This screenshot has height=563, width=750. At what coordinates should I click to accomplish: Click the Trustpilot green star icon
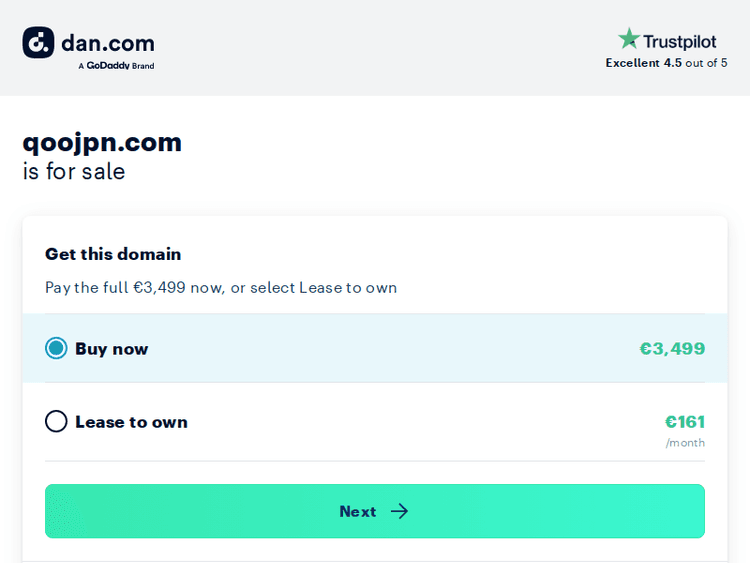click(x=628, y=39)
